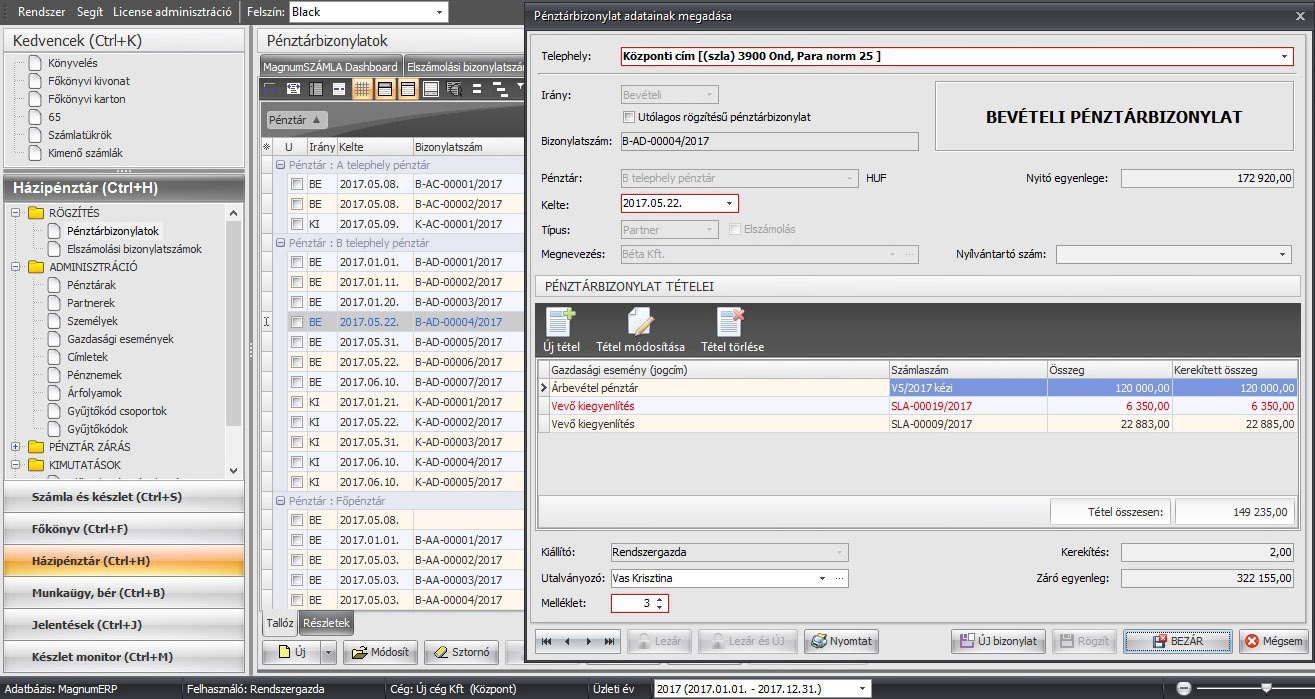Jump to the last record navigation arrow

point(610,641)
